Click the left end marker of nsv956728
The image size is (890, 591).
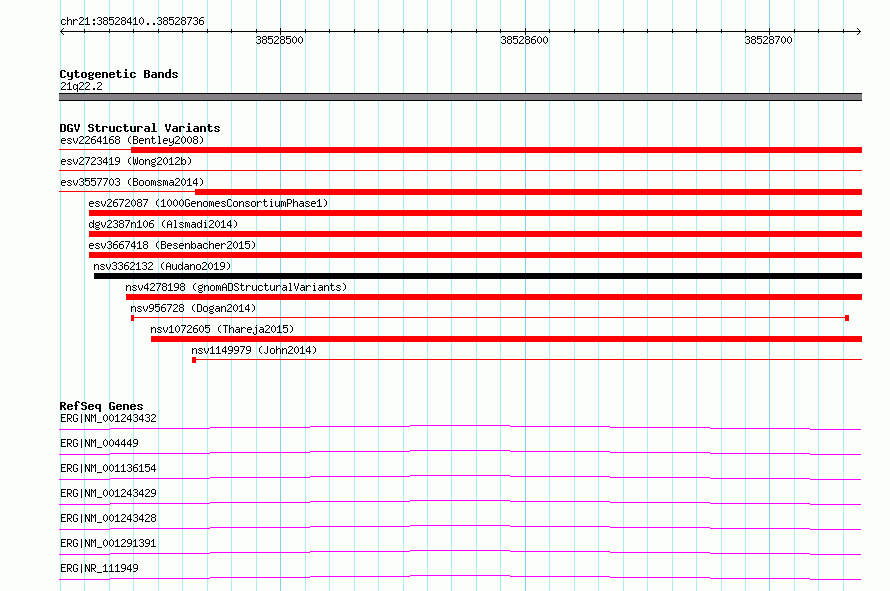pyautogui.click(x=133, y=318)
